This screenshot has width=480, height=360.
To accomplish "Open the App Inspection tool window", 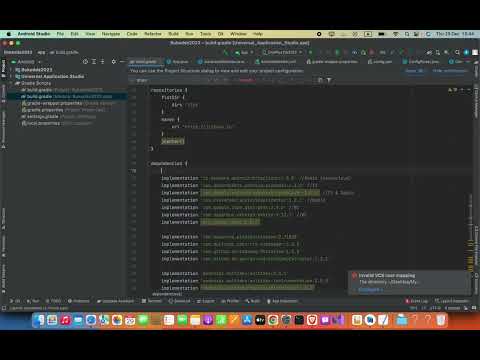I will (282, 301).
